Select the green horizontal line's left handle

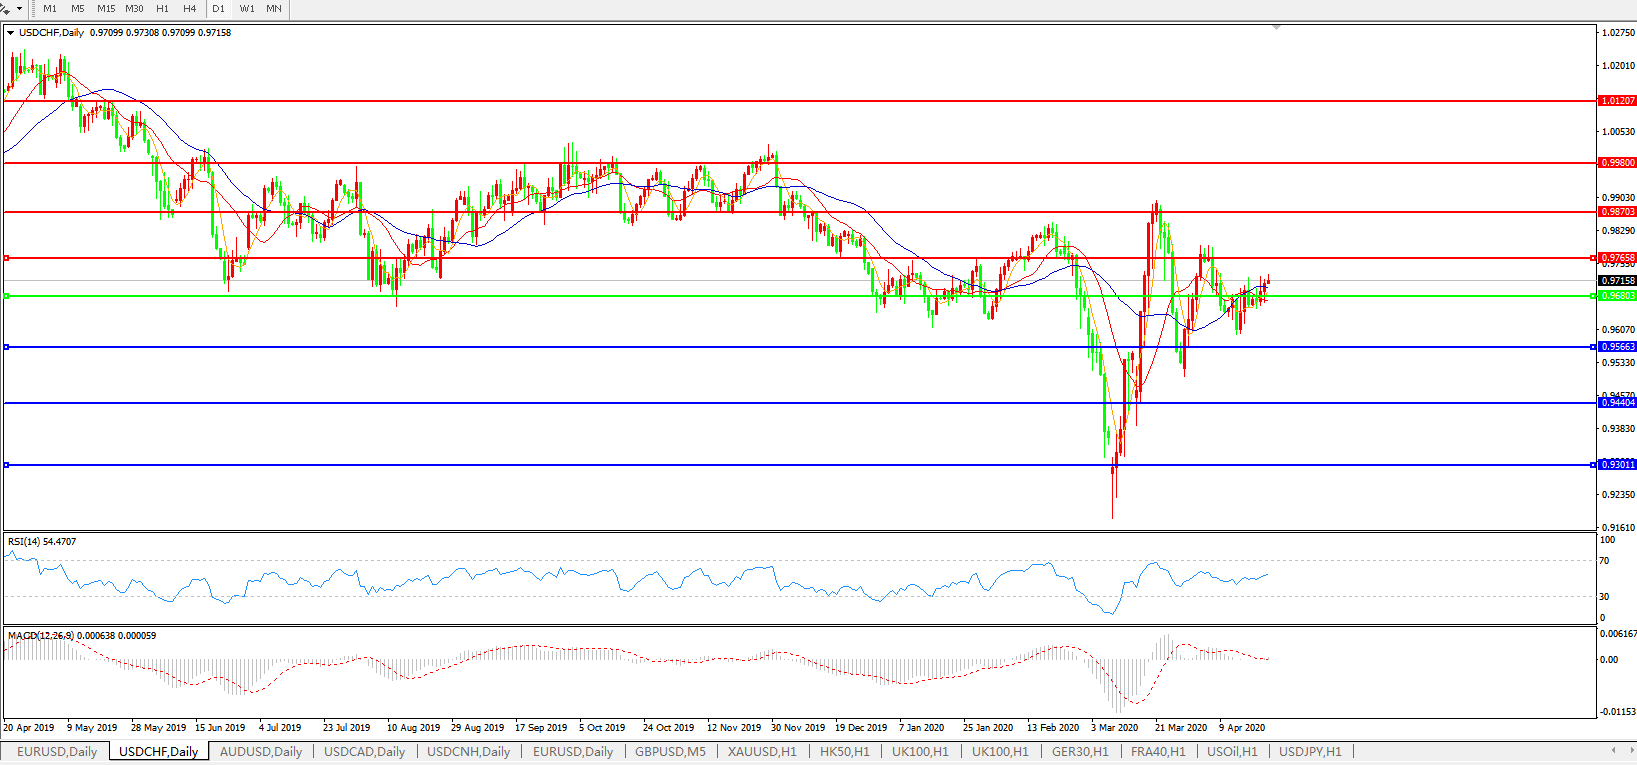7,296
